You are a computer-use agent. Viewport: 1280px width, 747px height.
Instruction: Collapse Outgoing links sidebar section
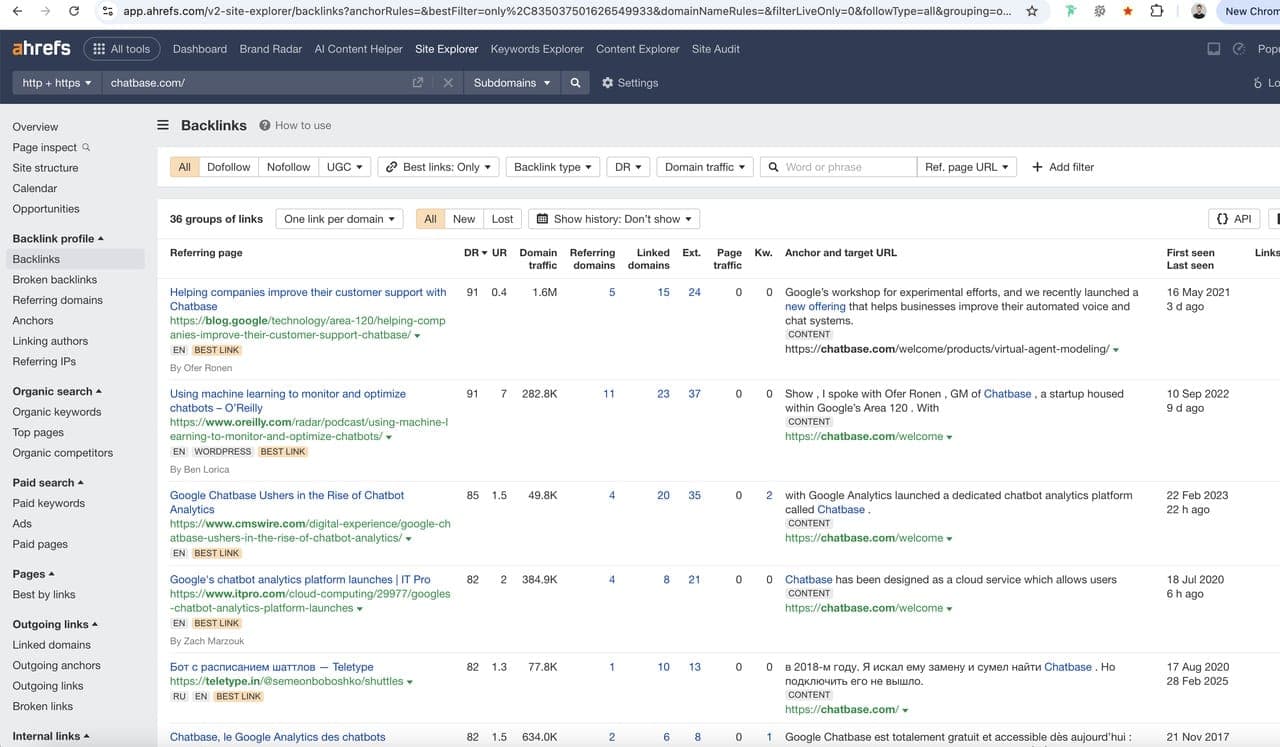[x=55, y=624]
